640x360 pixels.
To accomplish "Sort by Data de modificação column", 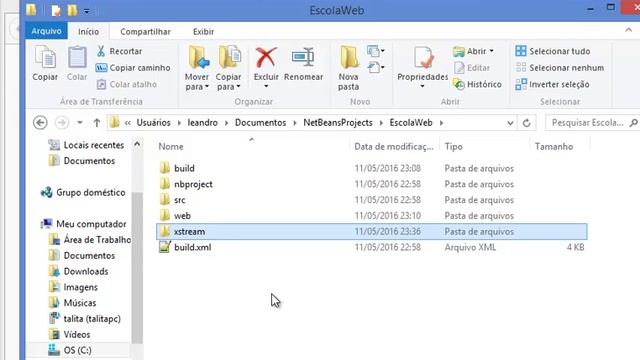I will [393, 146].
